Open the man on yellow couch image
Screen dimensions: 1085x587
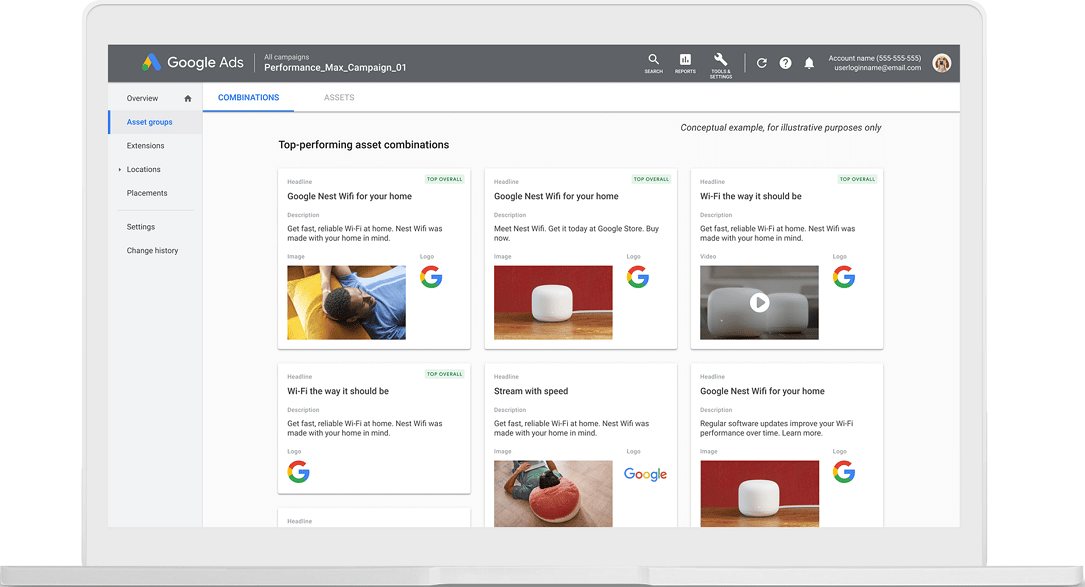point(347,302)
